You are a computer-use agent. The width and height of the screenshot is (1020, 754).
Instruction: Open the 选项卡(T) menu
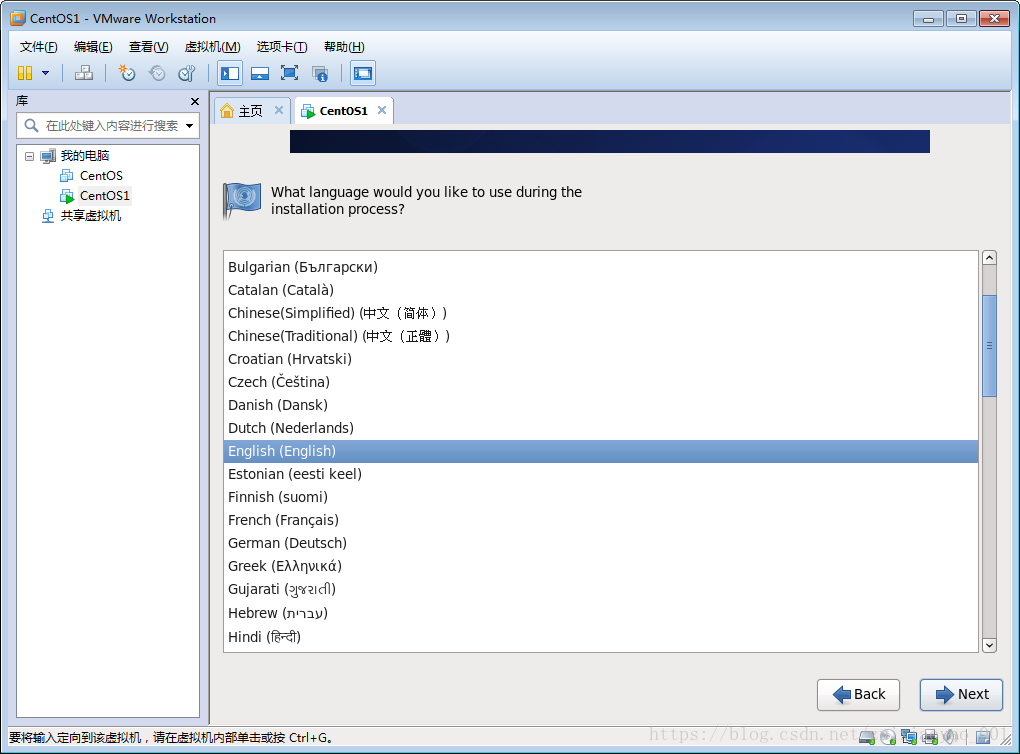point(282,47)
